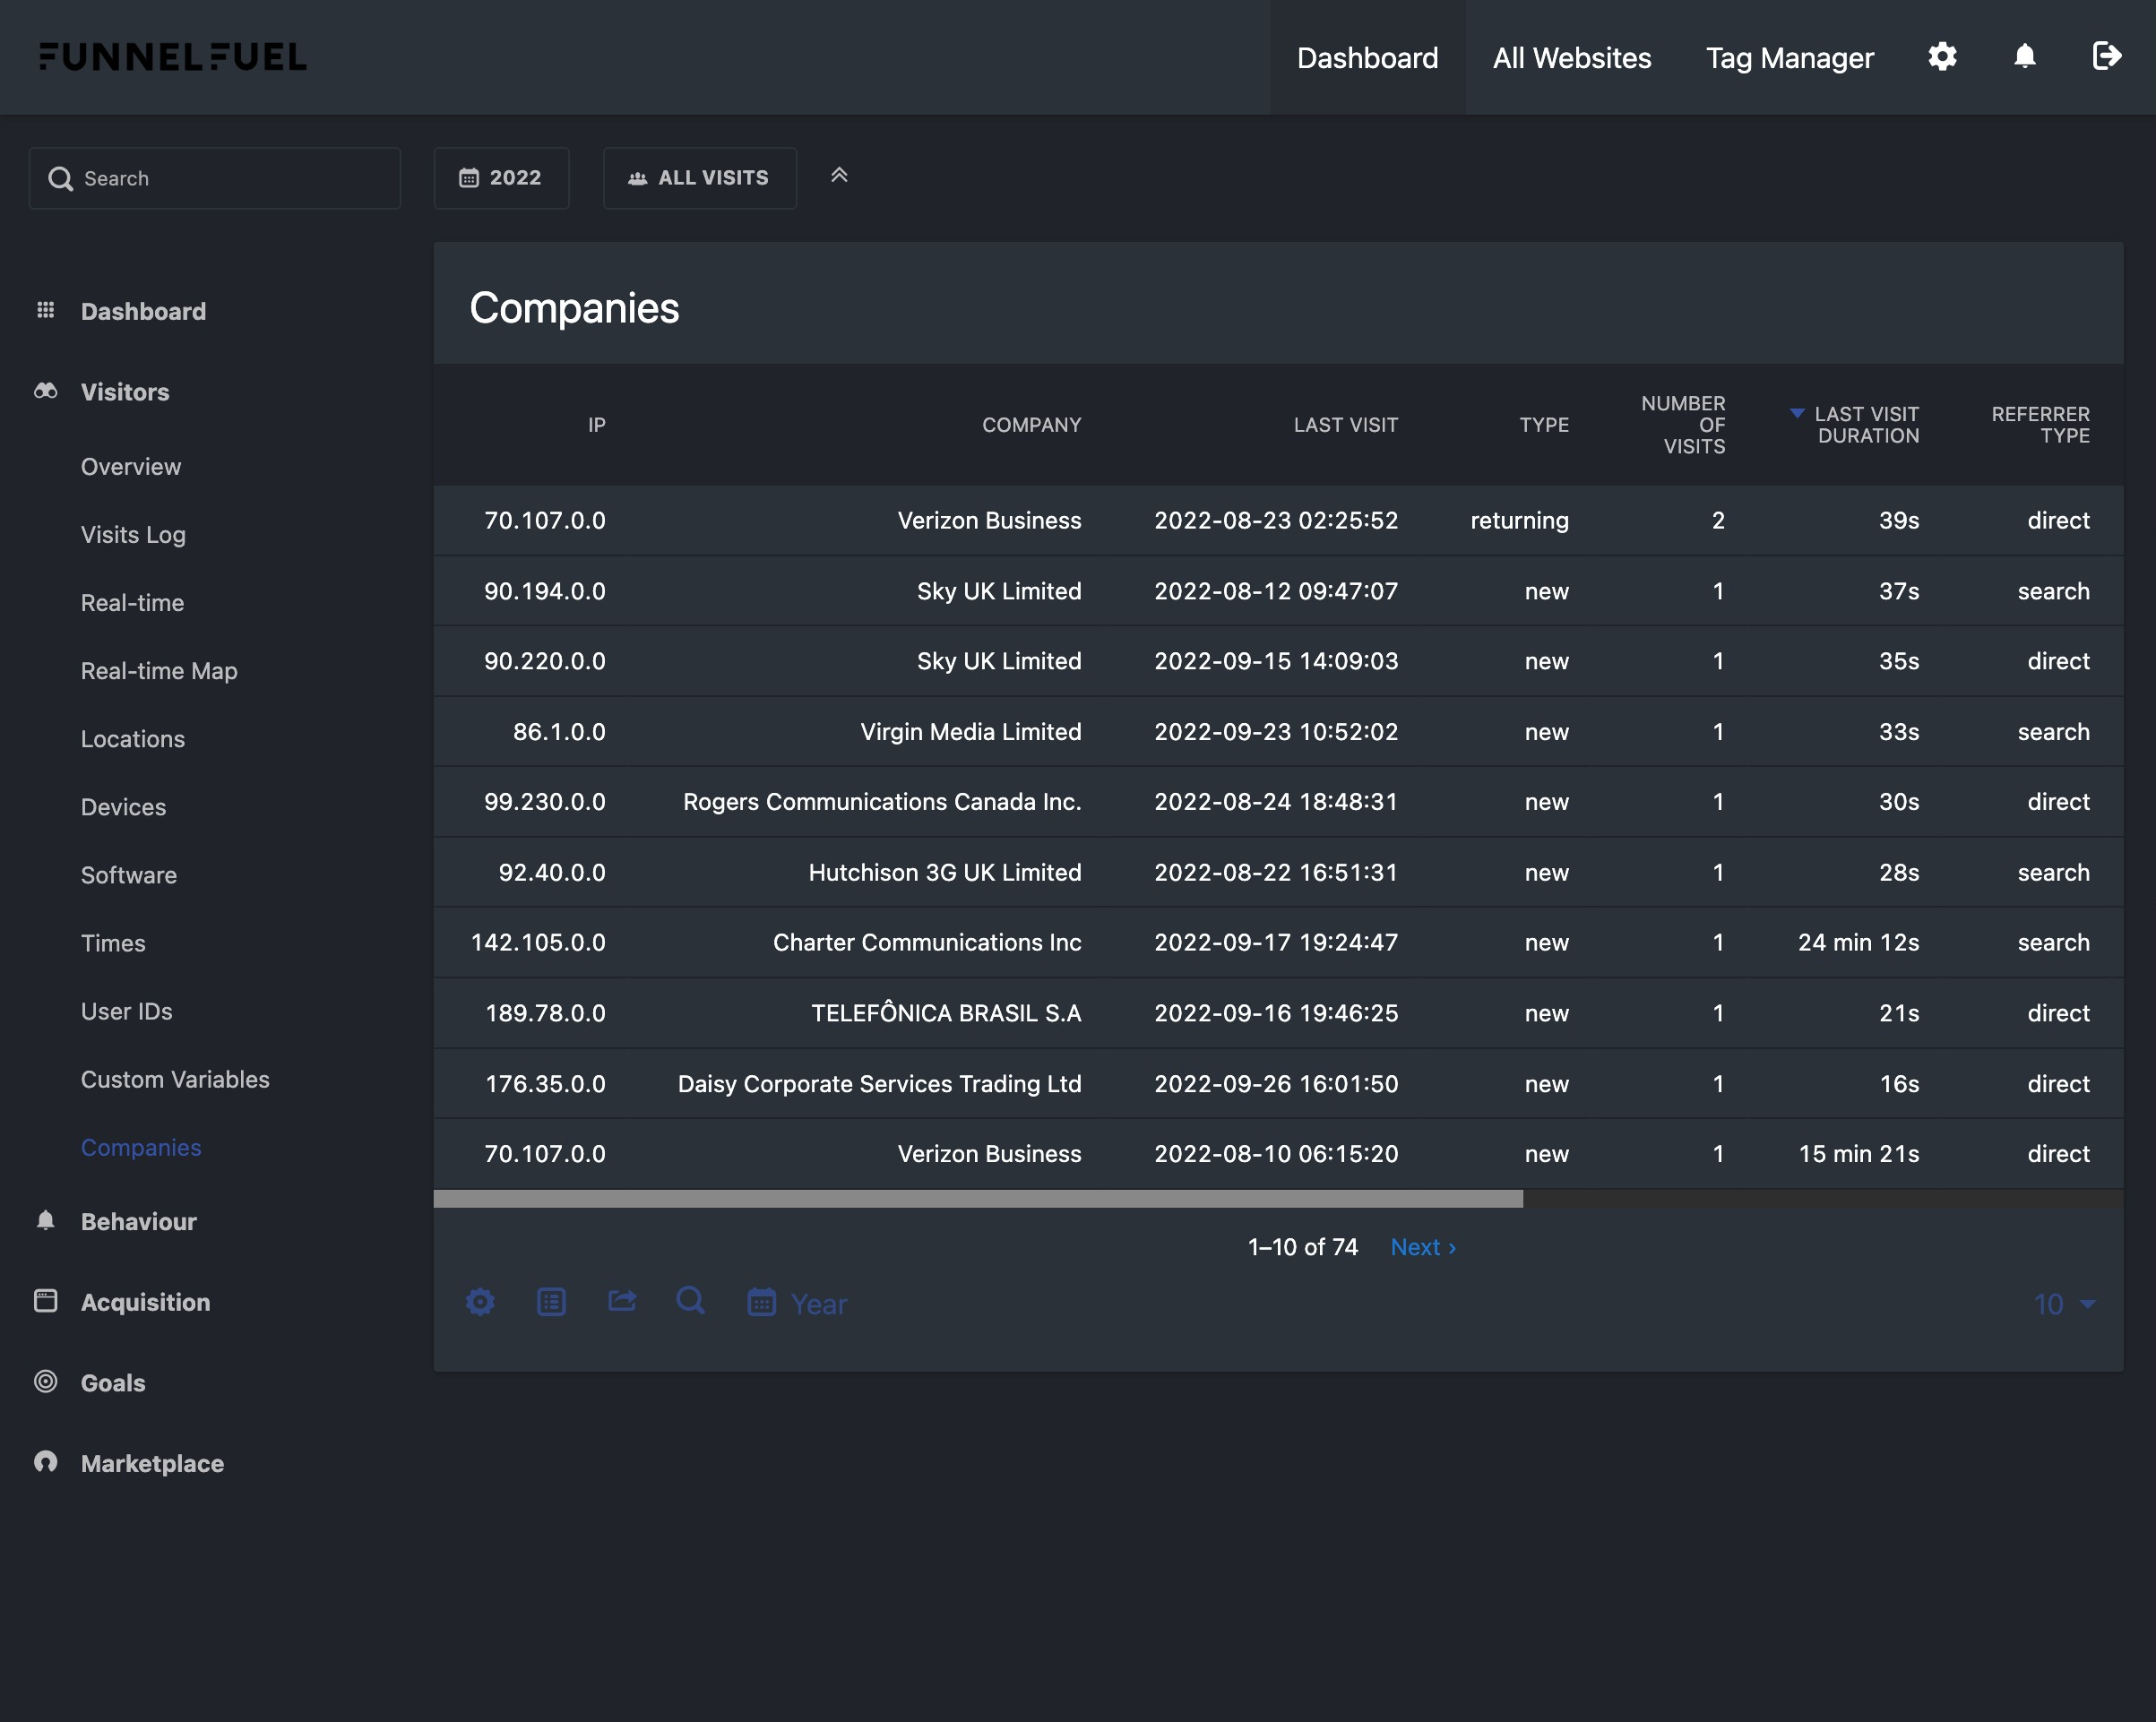Sort by the Type column header

tap(1544, 425)
